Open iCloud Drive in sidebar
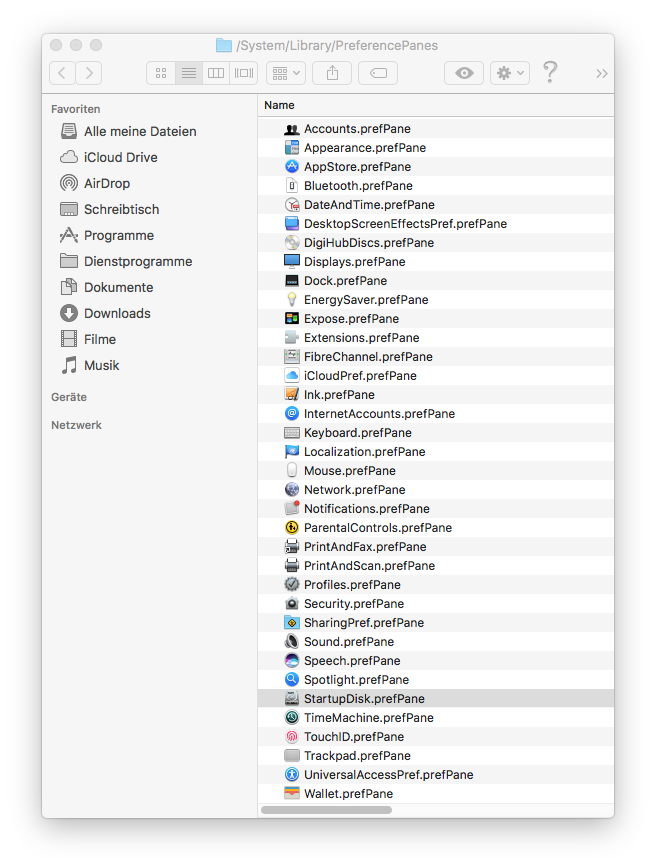656x868 pixels. coord(109,157)
